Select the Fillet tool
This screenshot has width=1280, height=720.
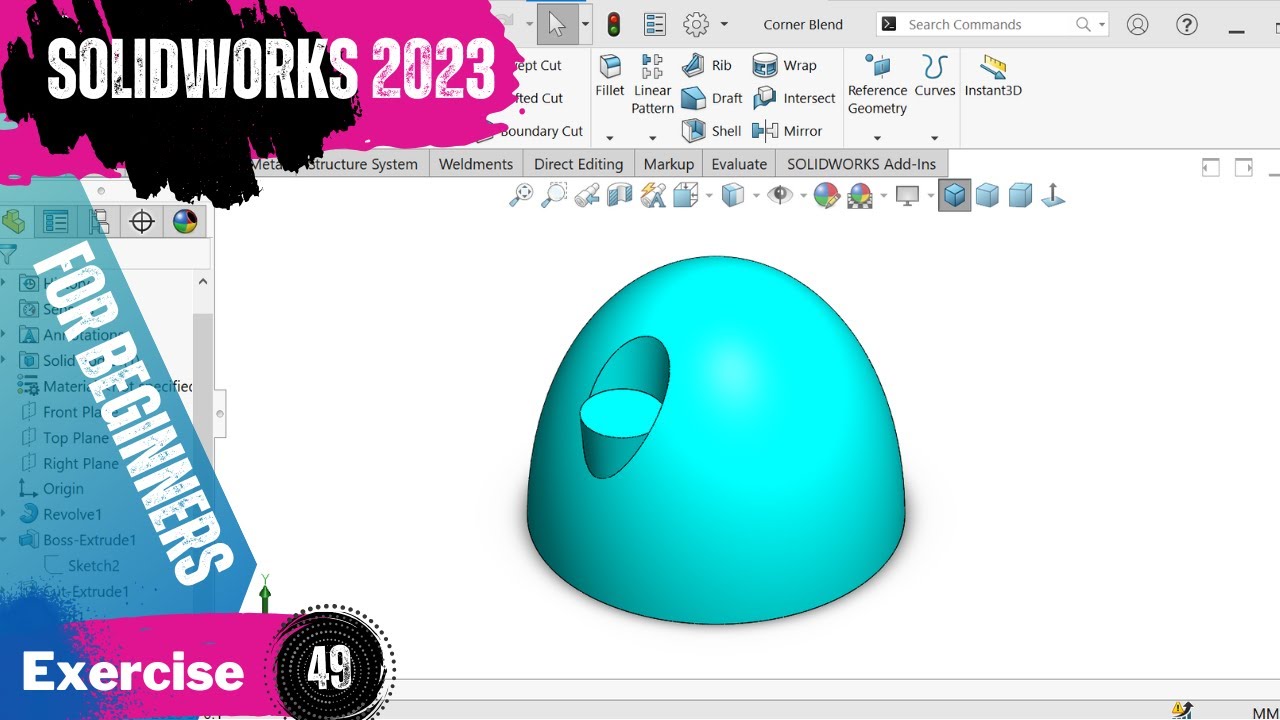coord(610,77)
